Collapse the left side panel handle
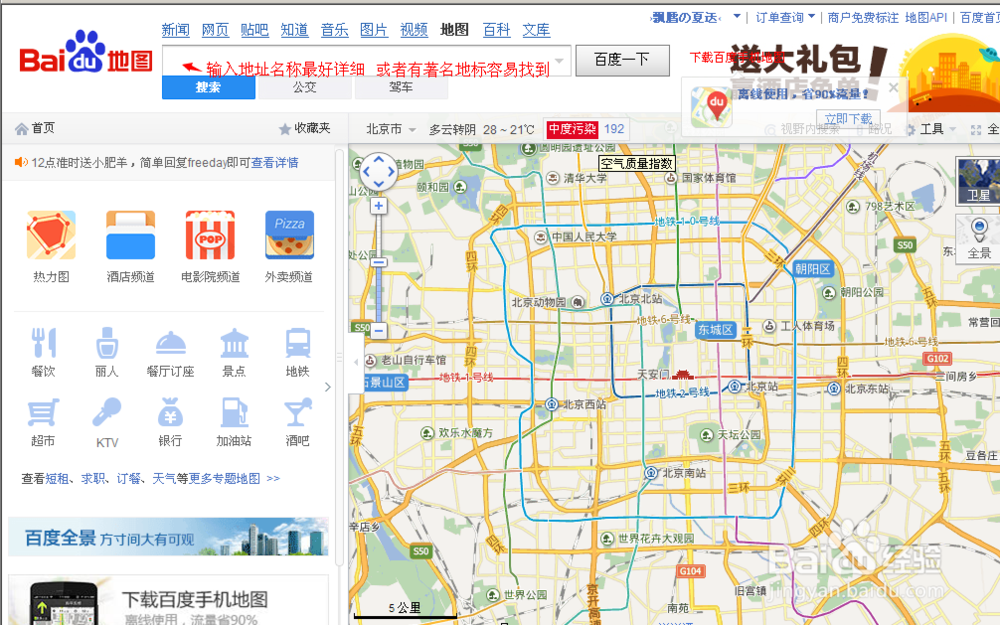Screen dimensions: 1000x625 356,362
